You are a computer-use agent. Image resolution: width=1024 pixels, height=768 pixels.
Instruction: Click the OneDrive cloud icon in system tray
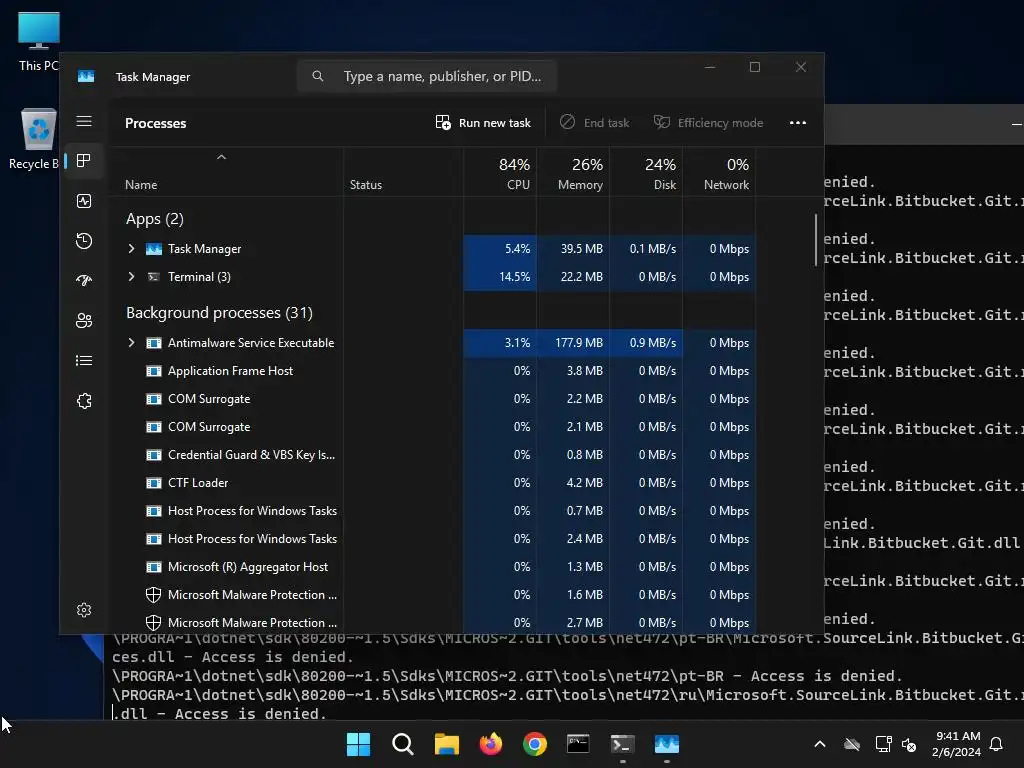pyautogui.click(x=852, y=744)
